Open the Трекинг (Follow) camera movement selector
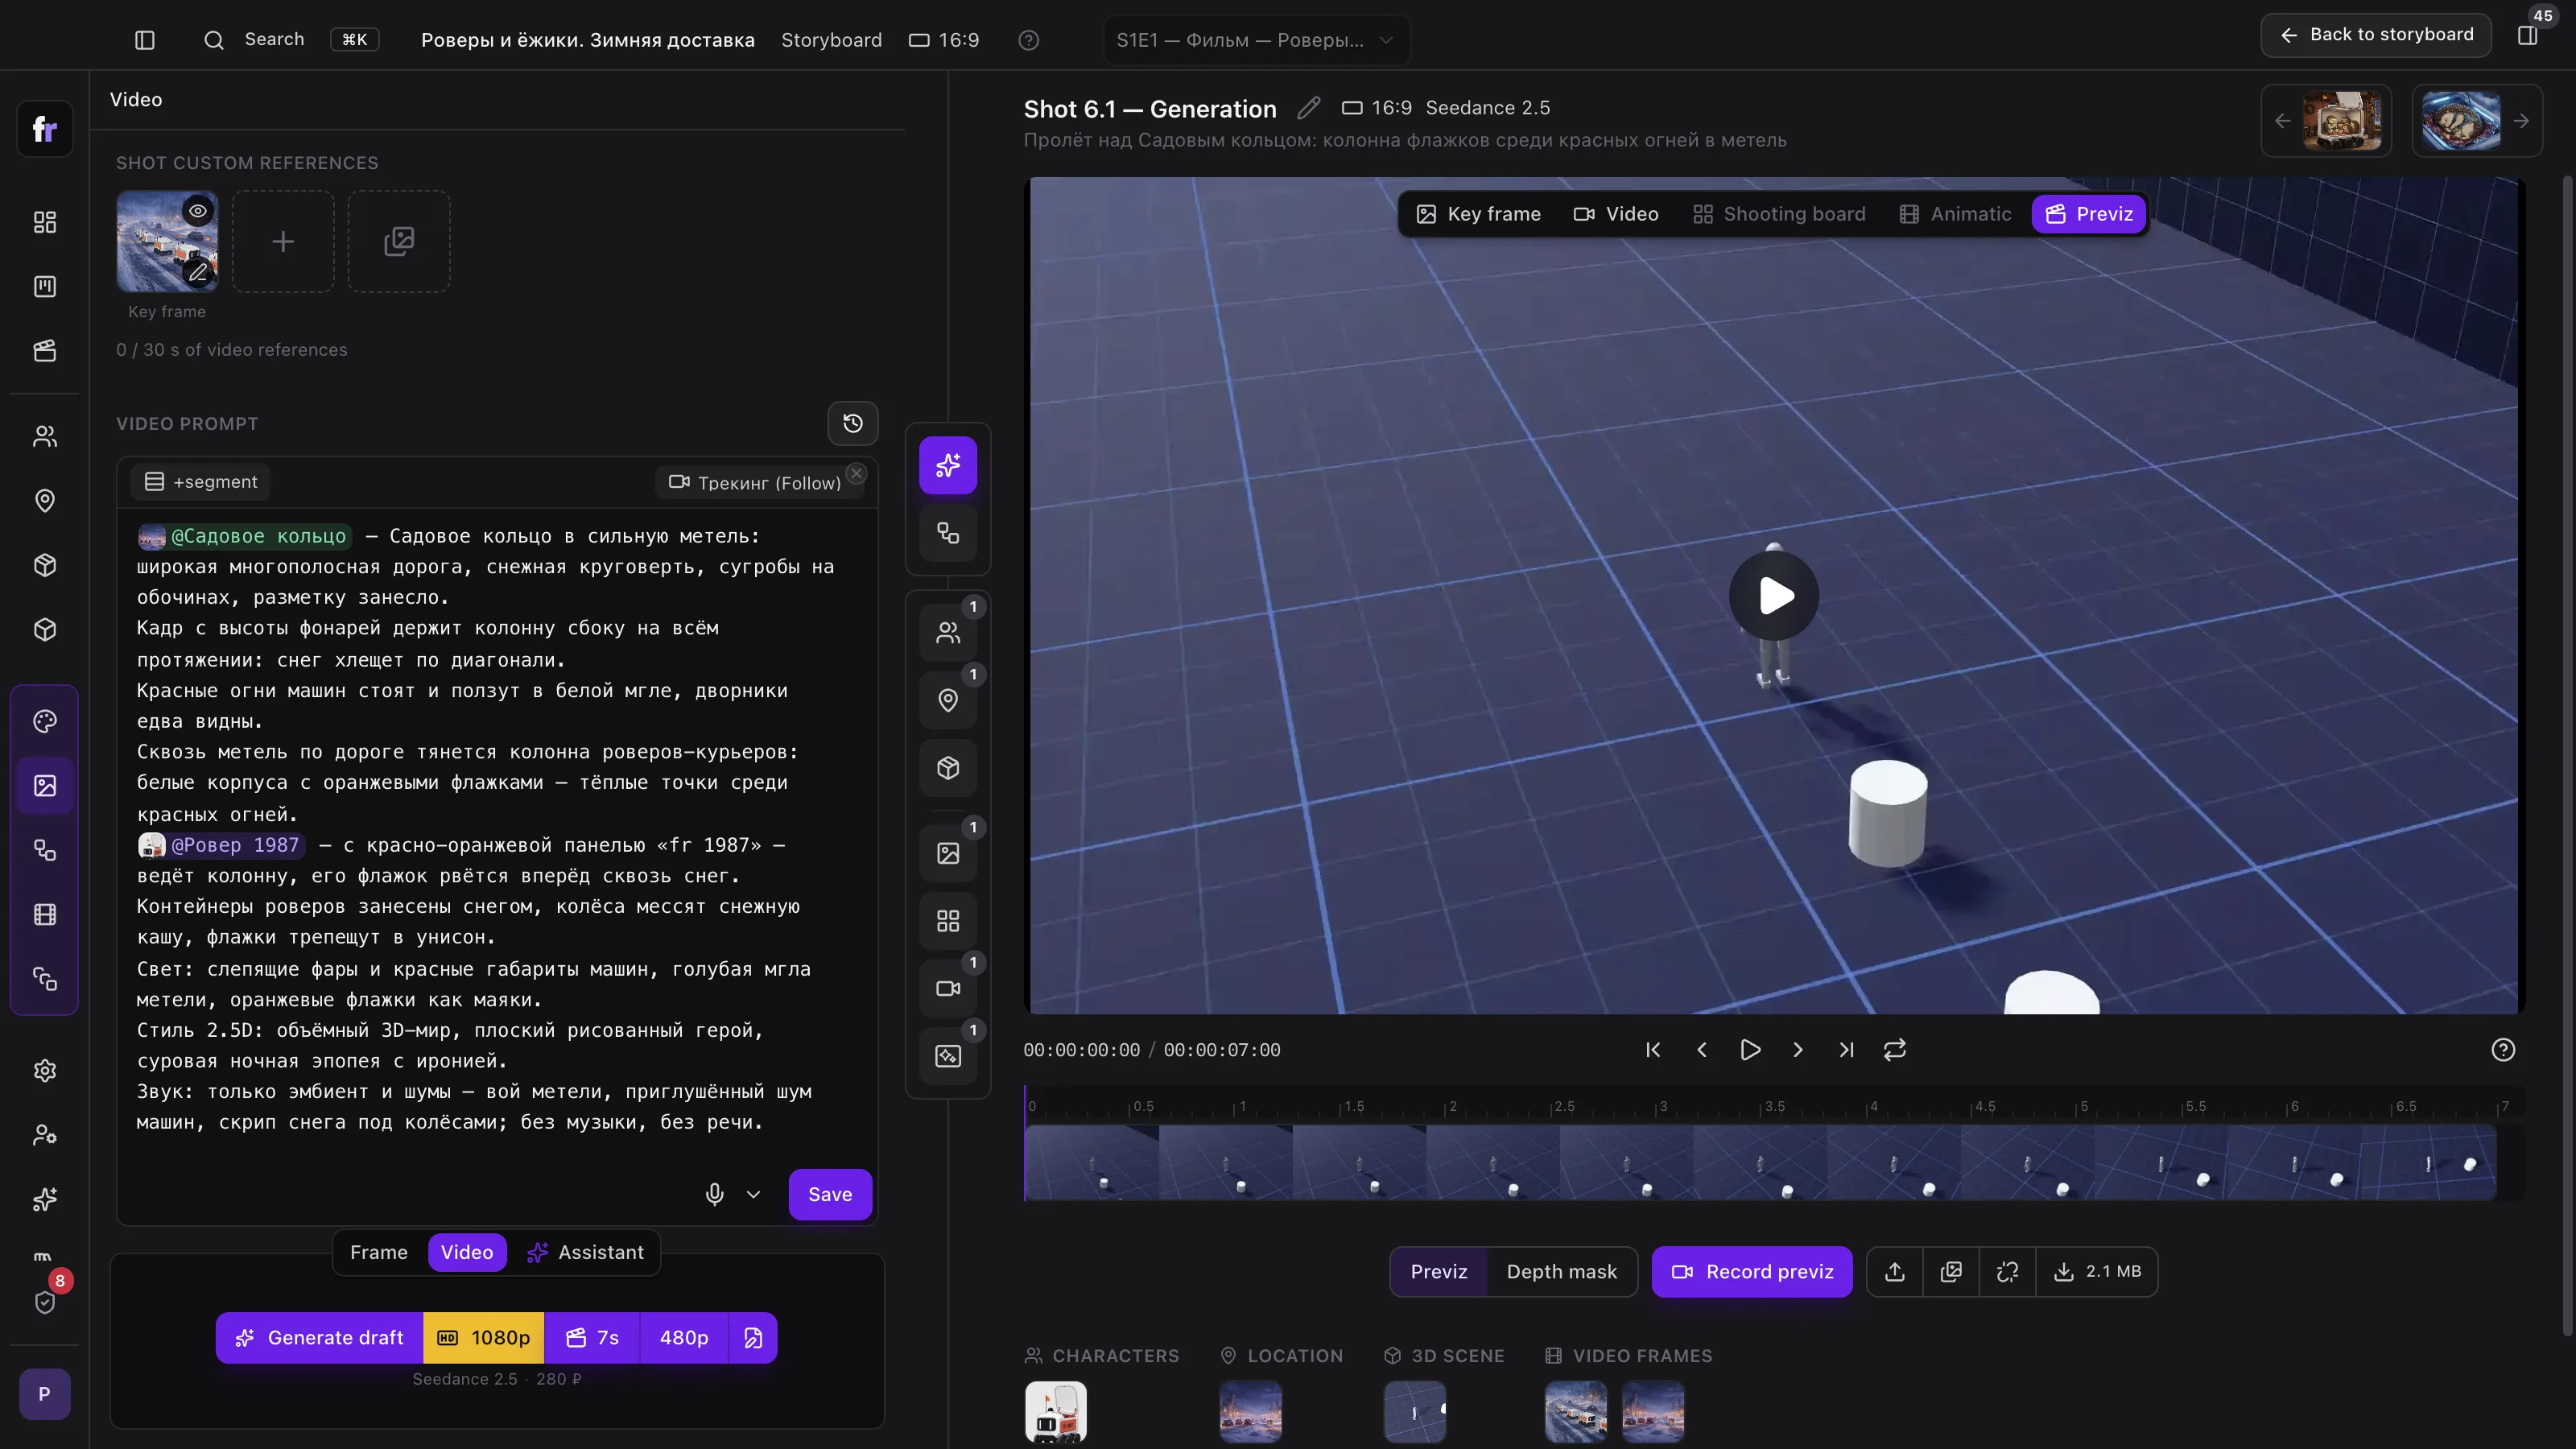2576x1449 pixels. tap(755, 483)
